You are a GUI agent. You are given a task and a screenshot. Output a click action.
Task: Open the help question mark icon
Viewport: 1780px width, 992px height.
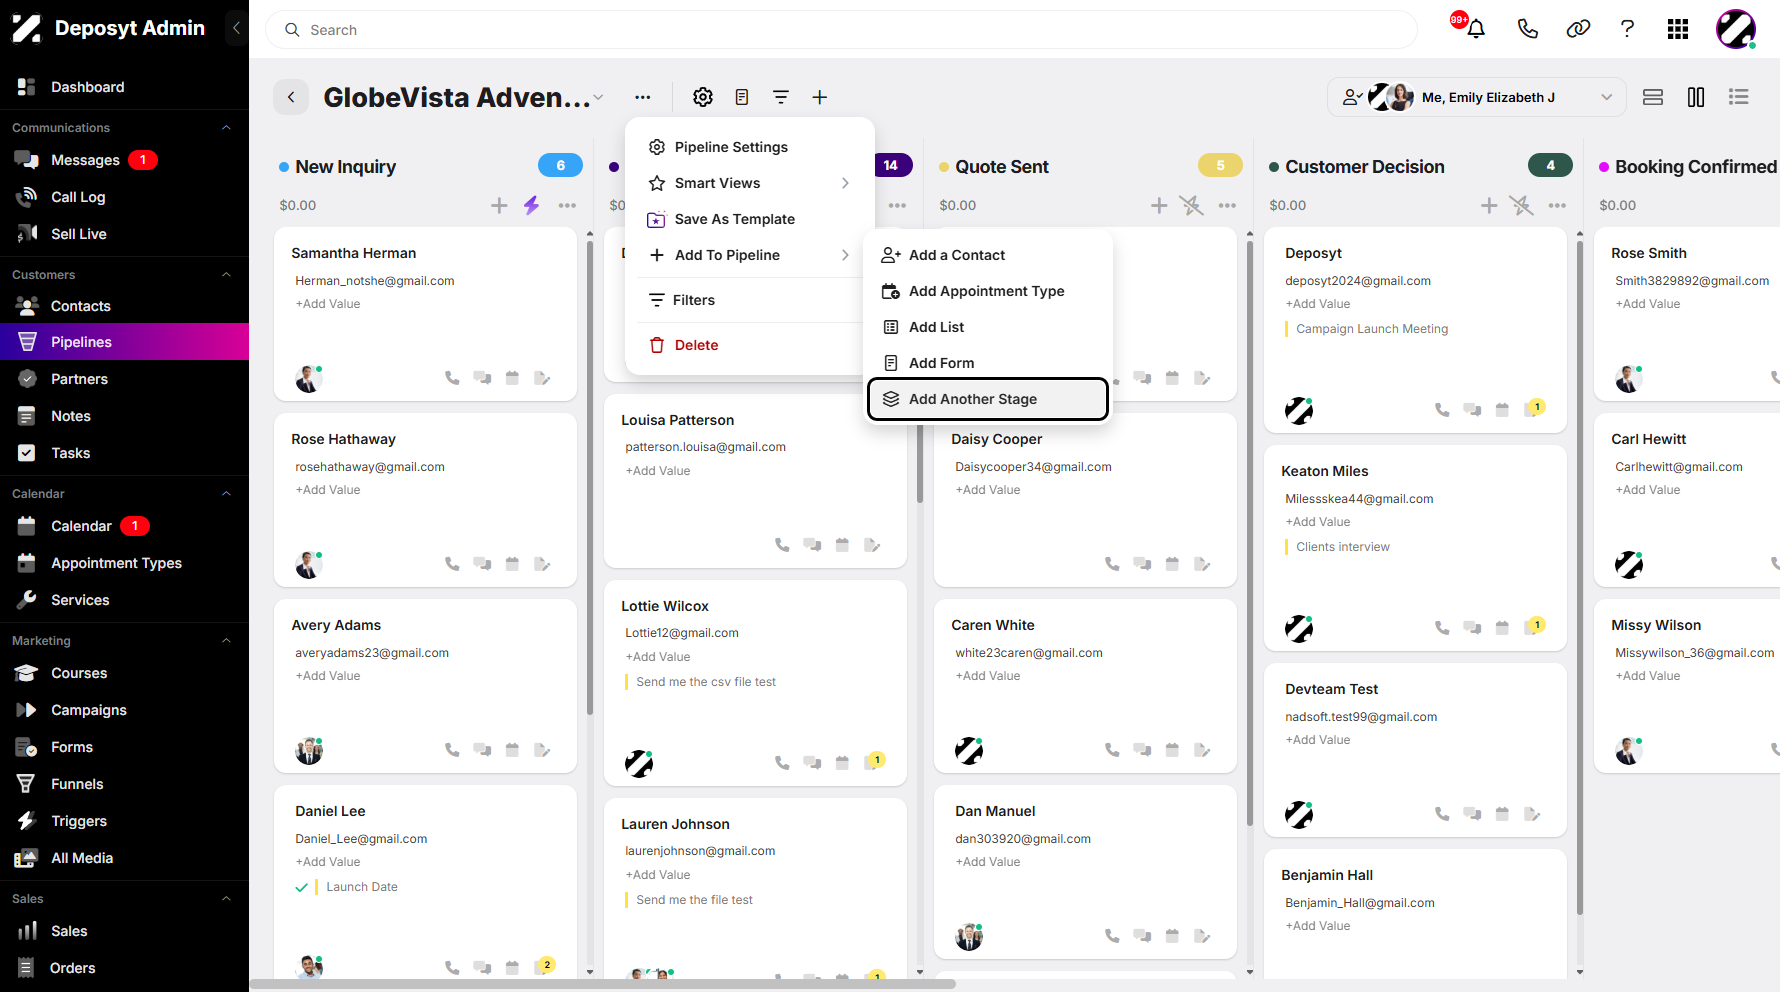pos(1627,29)
